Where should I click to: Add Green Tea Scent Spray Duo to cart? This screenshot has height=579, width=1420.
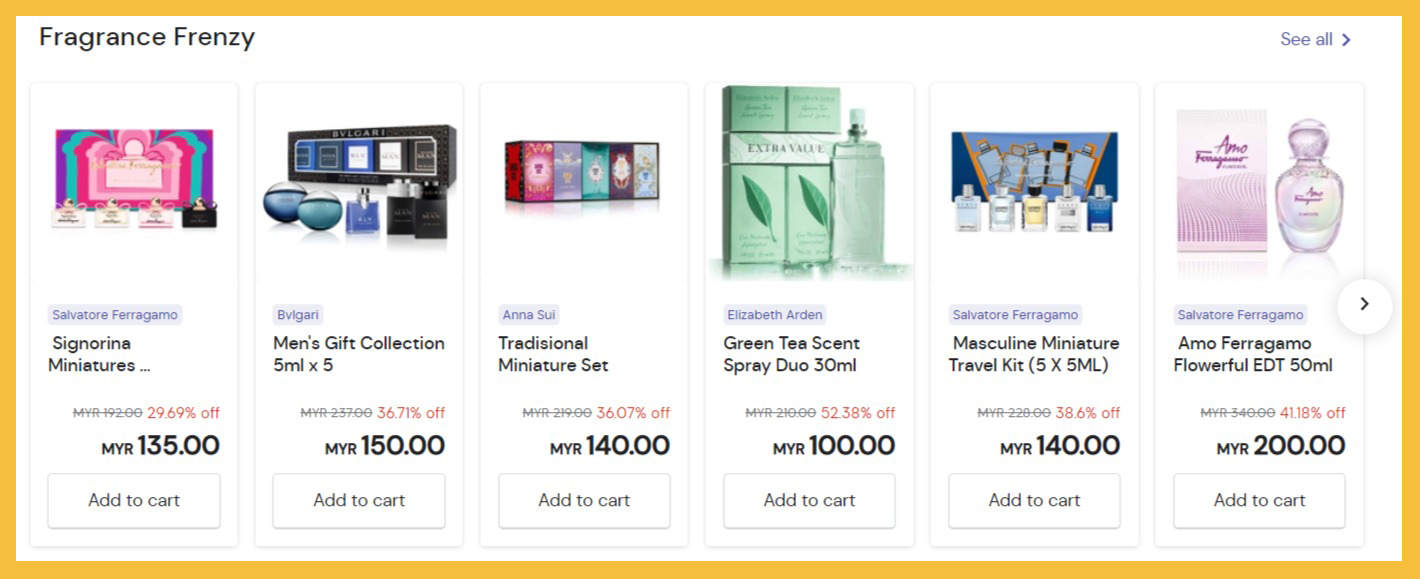pyautogui.click(x=809, y=500)
